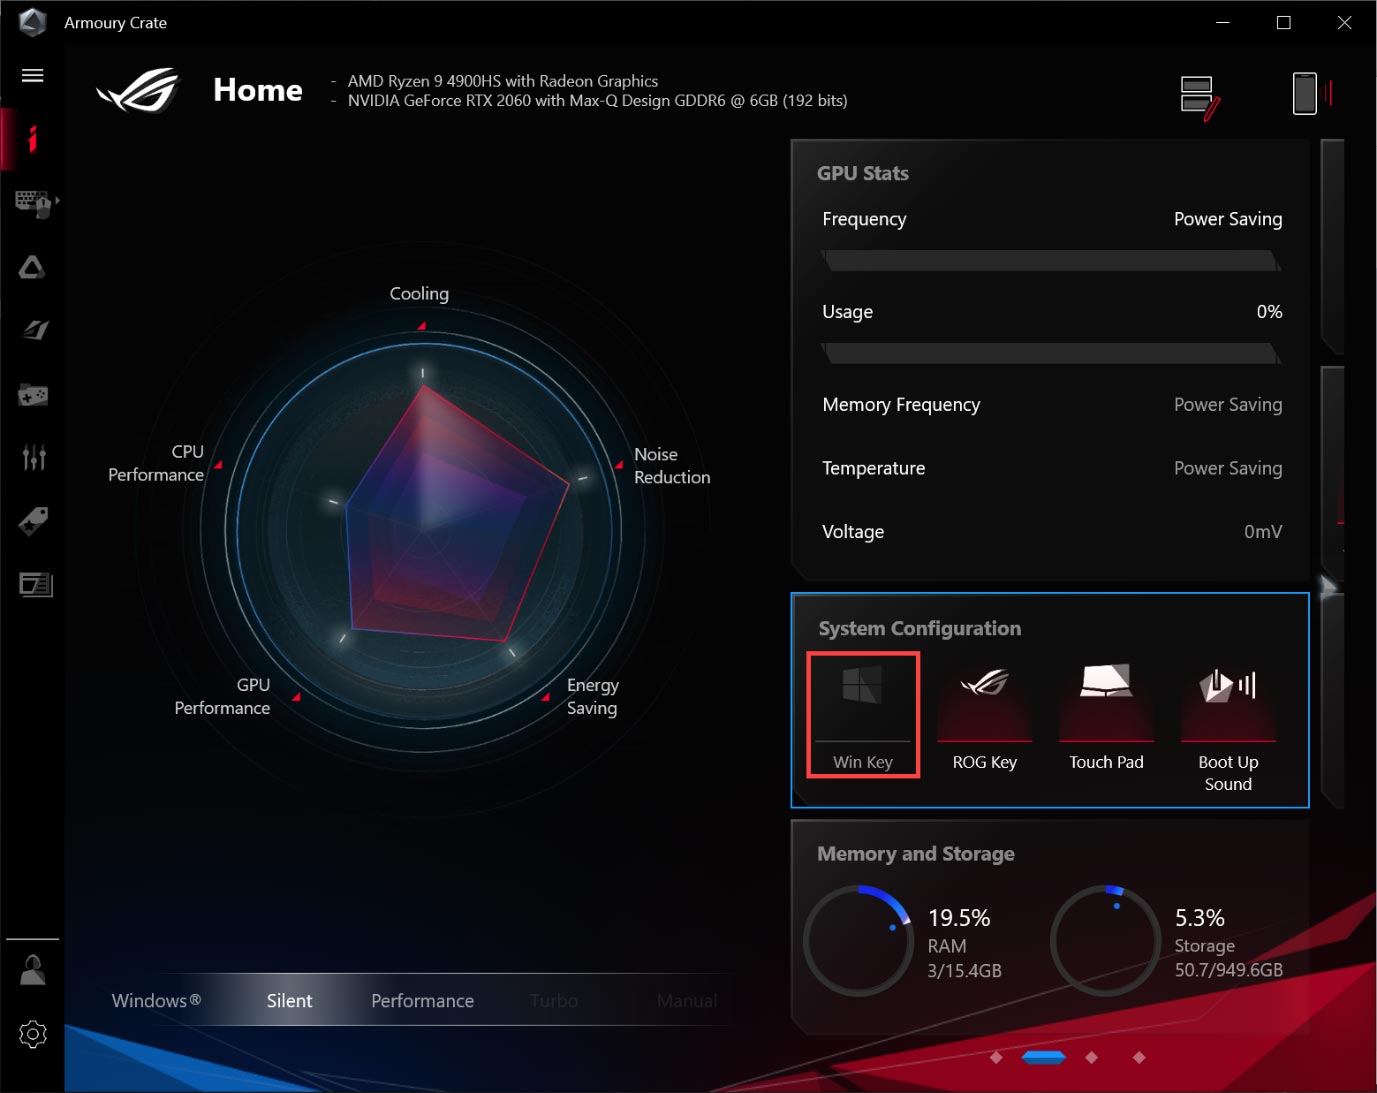Open the Game Library controller icon
This screenshot has height=1093, width=1377.
[33, 395]
